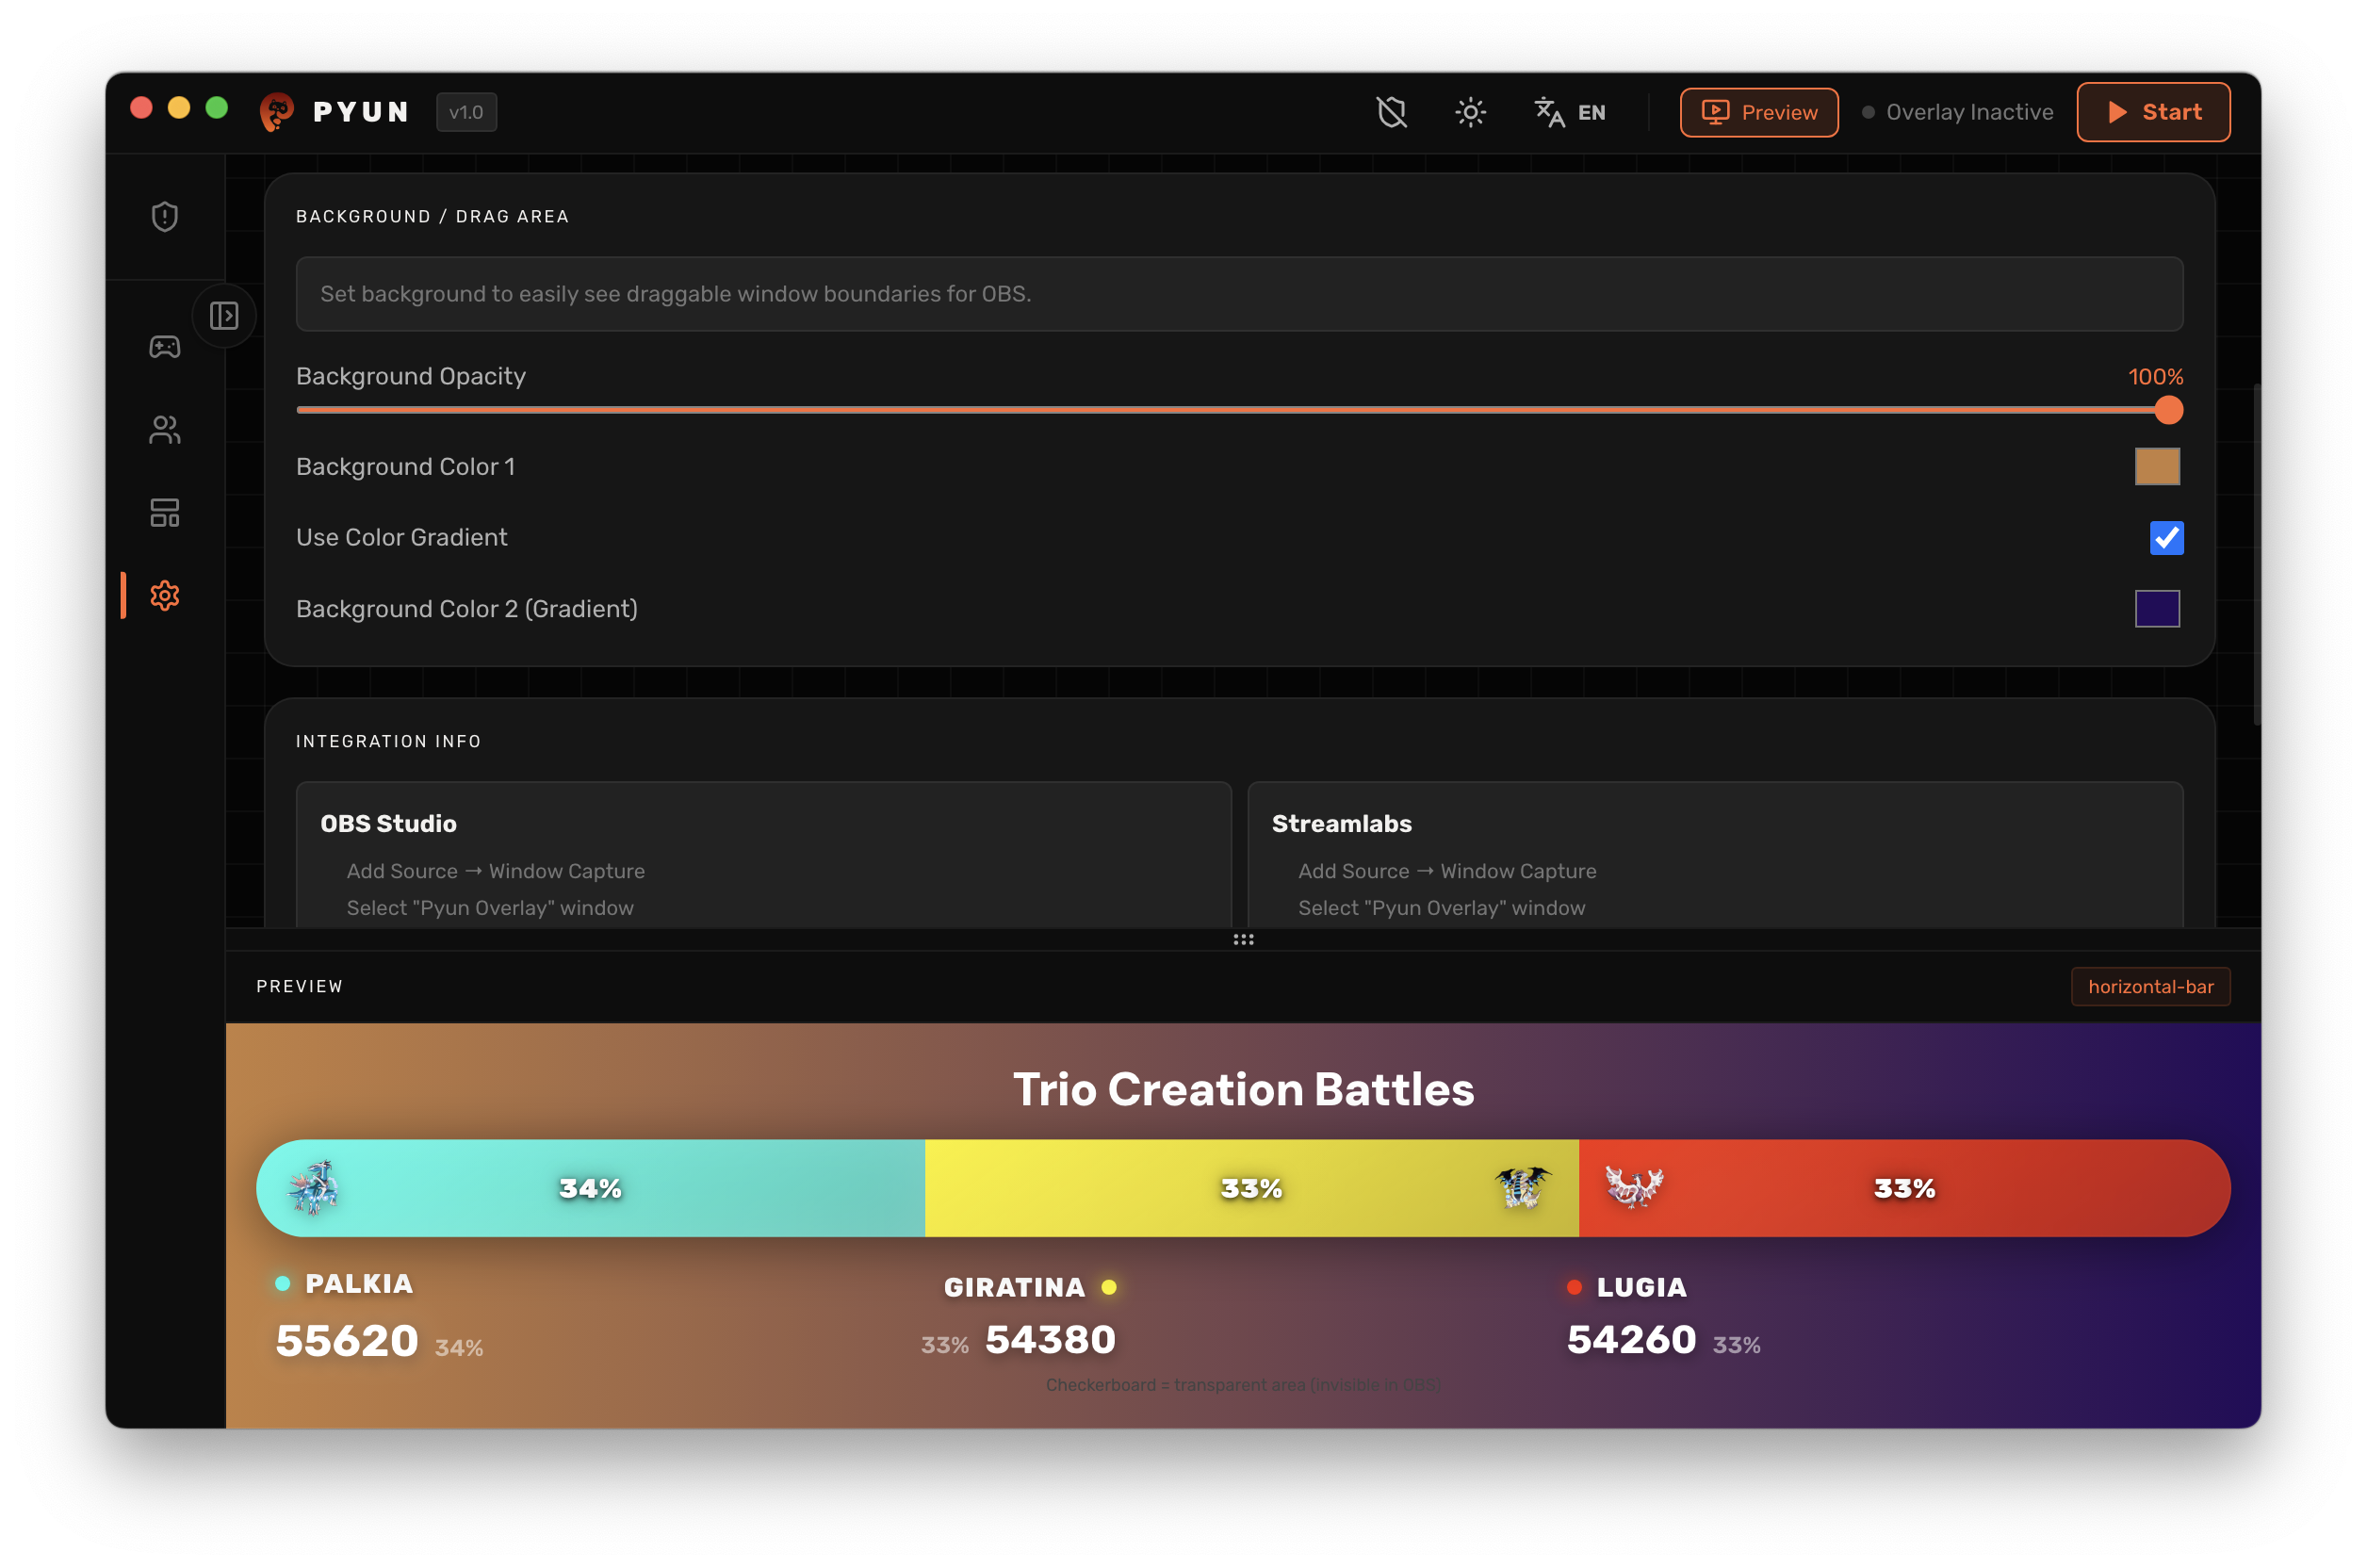2367x1568 pixels.
Task: Click the LUGIA name label
Action: pos(1641,1288)
